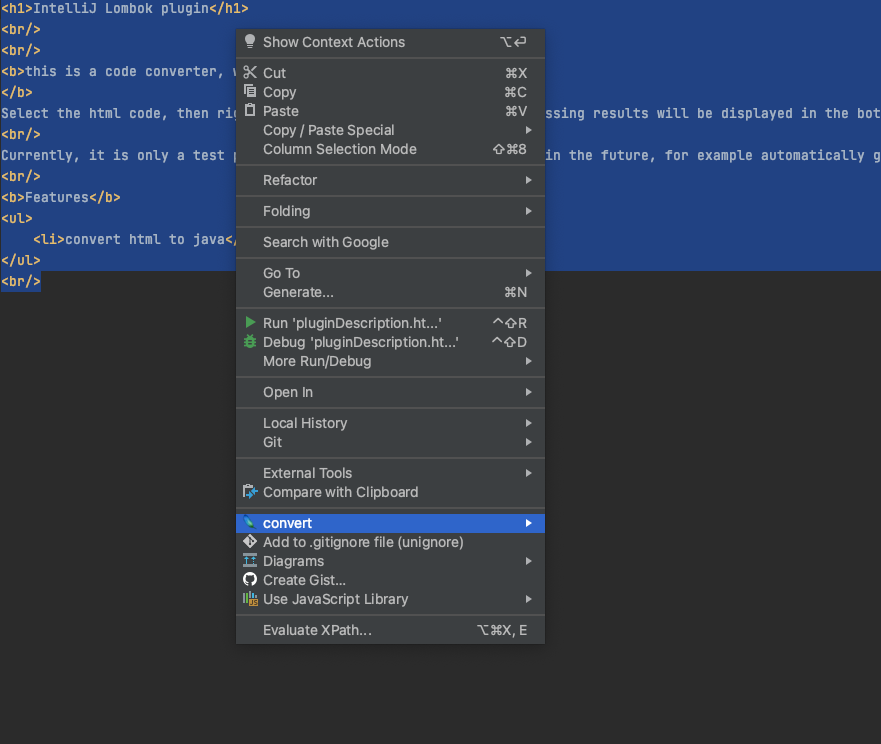Click the </ul> closing tag line

[x=21, y=260]
